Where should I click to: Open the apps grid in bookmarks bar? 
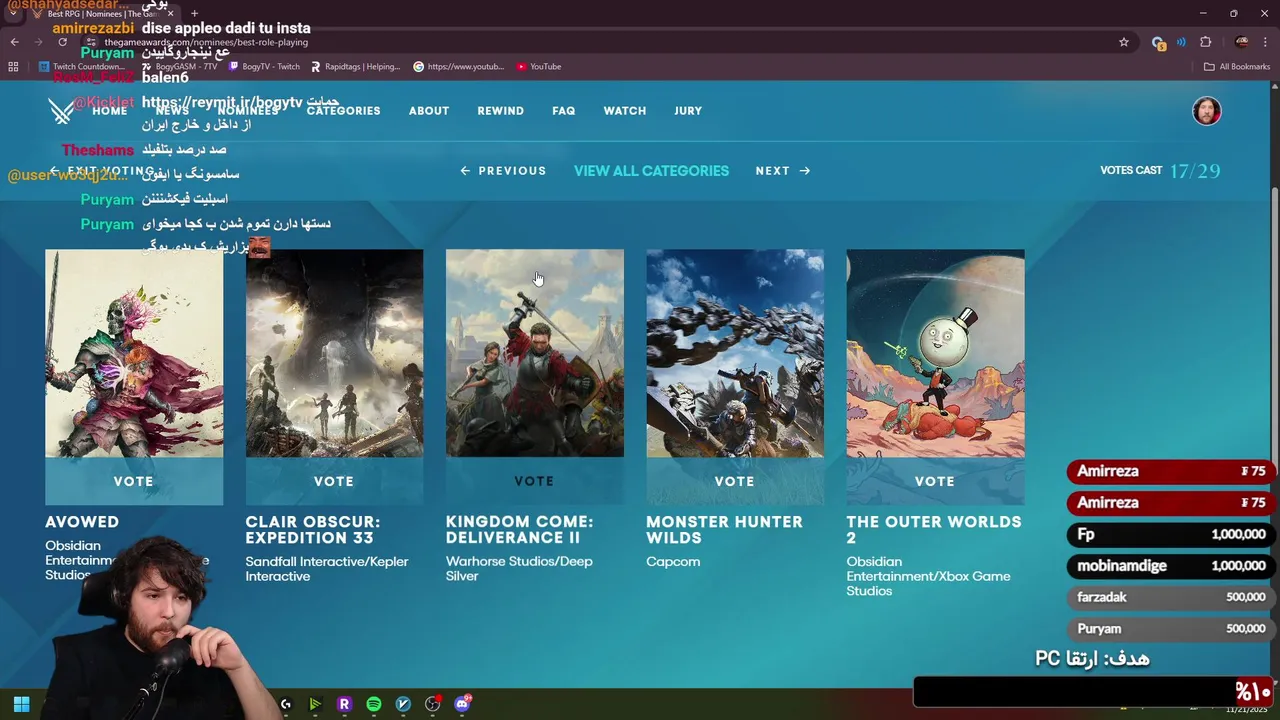point(13,67)
